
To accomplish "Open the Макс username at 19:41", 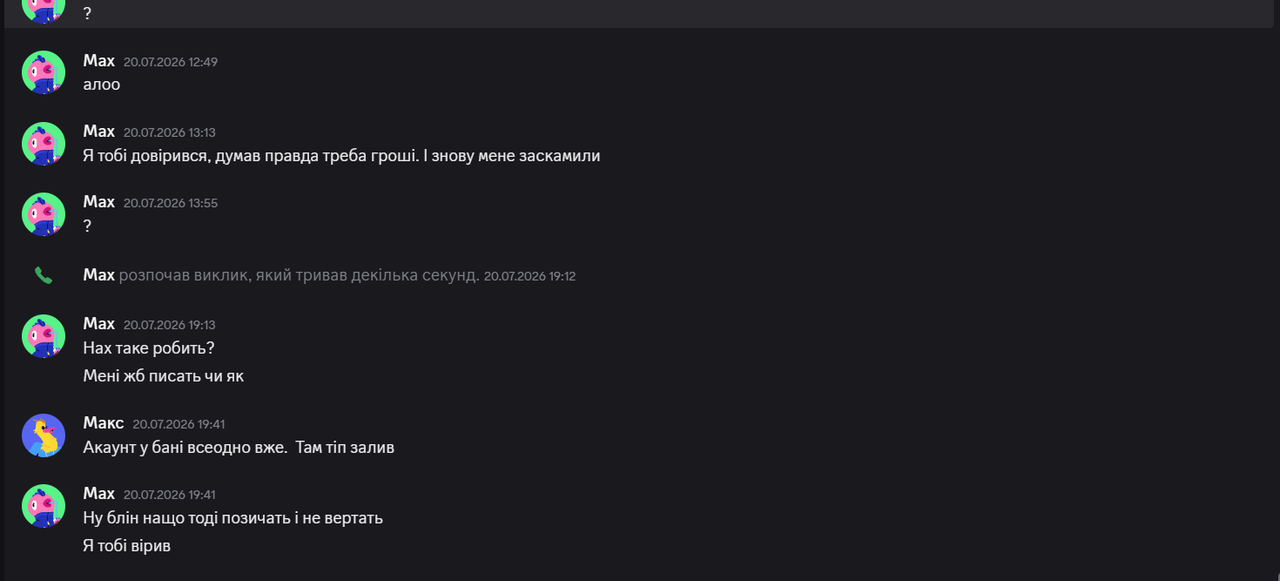I will [x=103, y=423].
